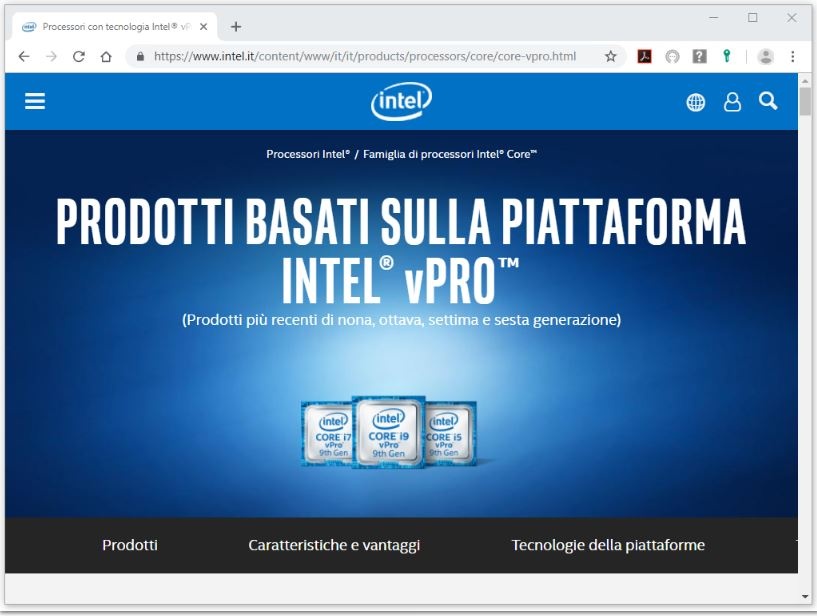817x616 pixels.
Task: Open the globe language selector
Action: coord(695,102)
